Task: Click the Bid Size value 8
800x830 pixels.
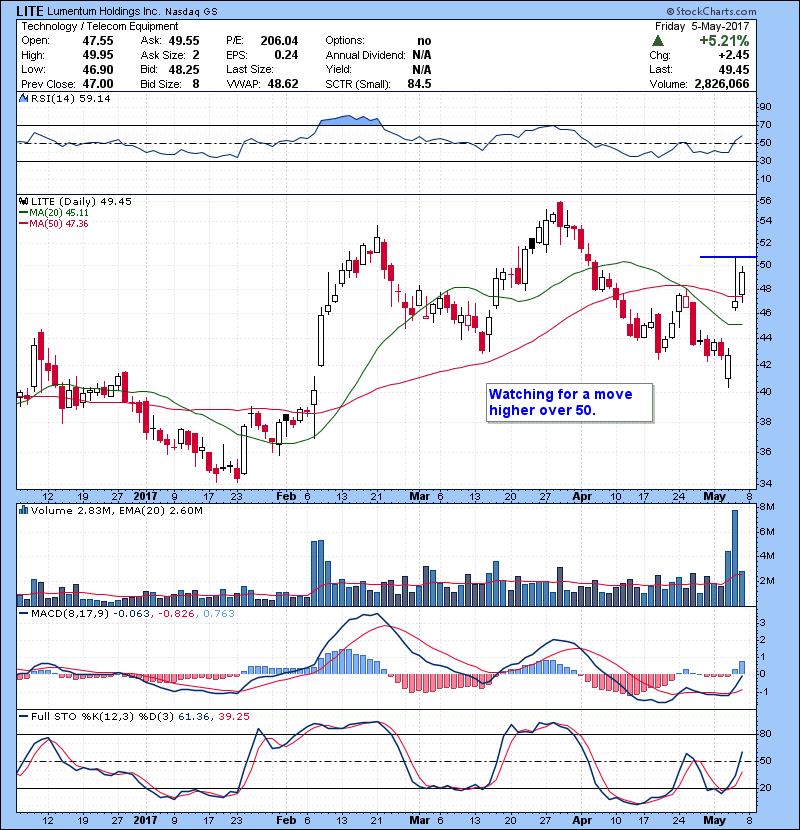Action: pyautogui.click(x=196, y=84)
